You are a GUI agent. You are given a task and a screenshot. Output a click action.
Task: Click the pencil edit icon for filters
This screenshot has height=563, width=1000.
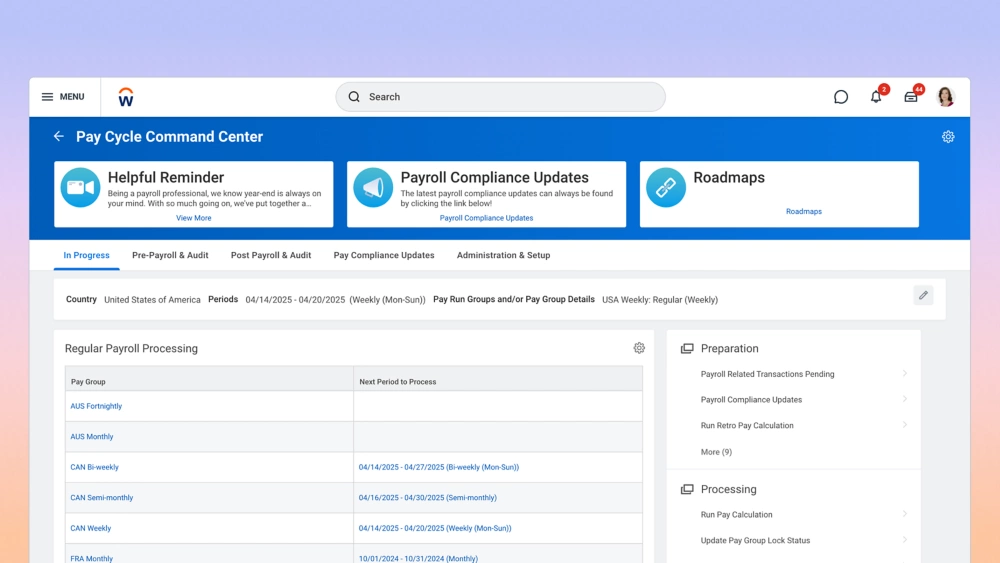point(923,295)
